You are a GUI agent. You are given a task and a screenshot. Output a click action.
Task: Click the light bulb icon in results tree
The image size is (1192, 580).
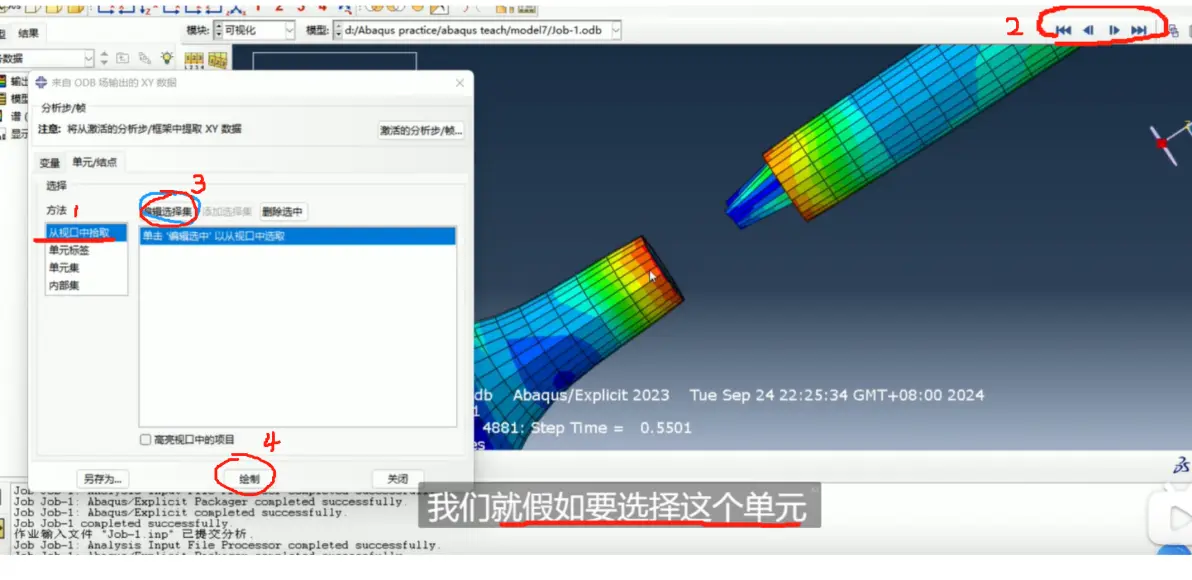tap(166, 58)
